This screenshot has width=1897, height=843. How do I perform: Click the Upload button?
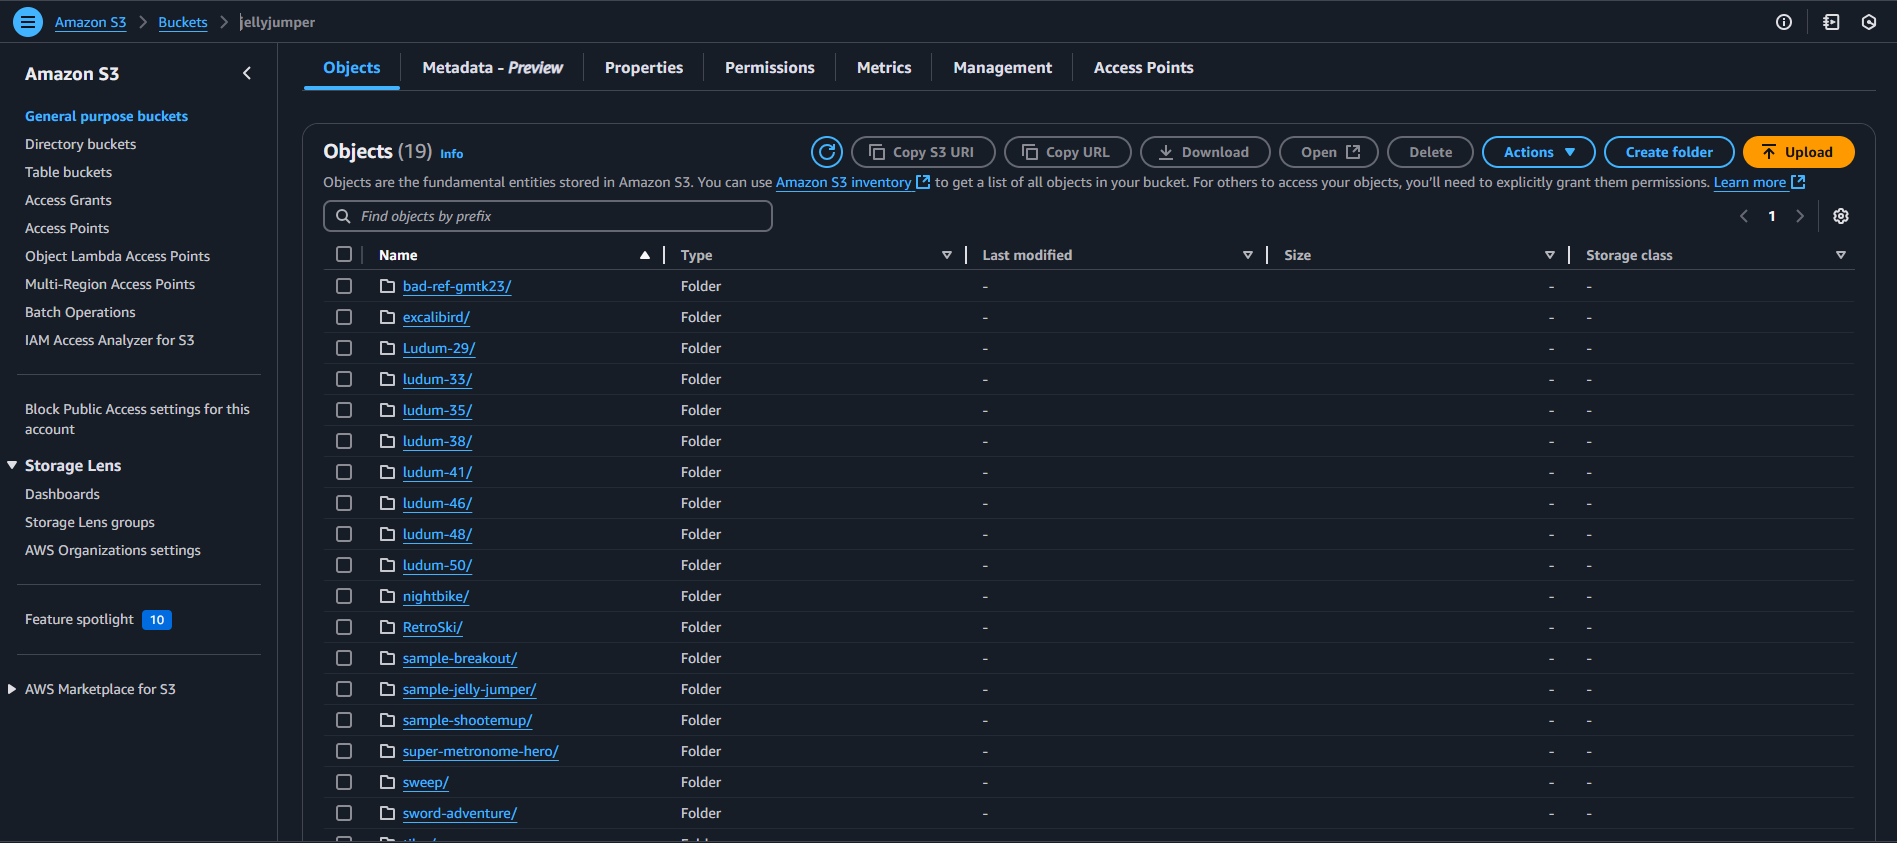(1798, 152)
